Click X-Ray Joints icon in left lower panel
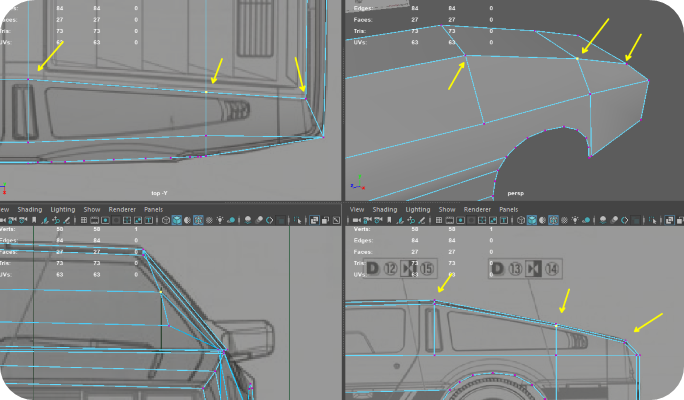 pos(336,220)
